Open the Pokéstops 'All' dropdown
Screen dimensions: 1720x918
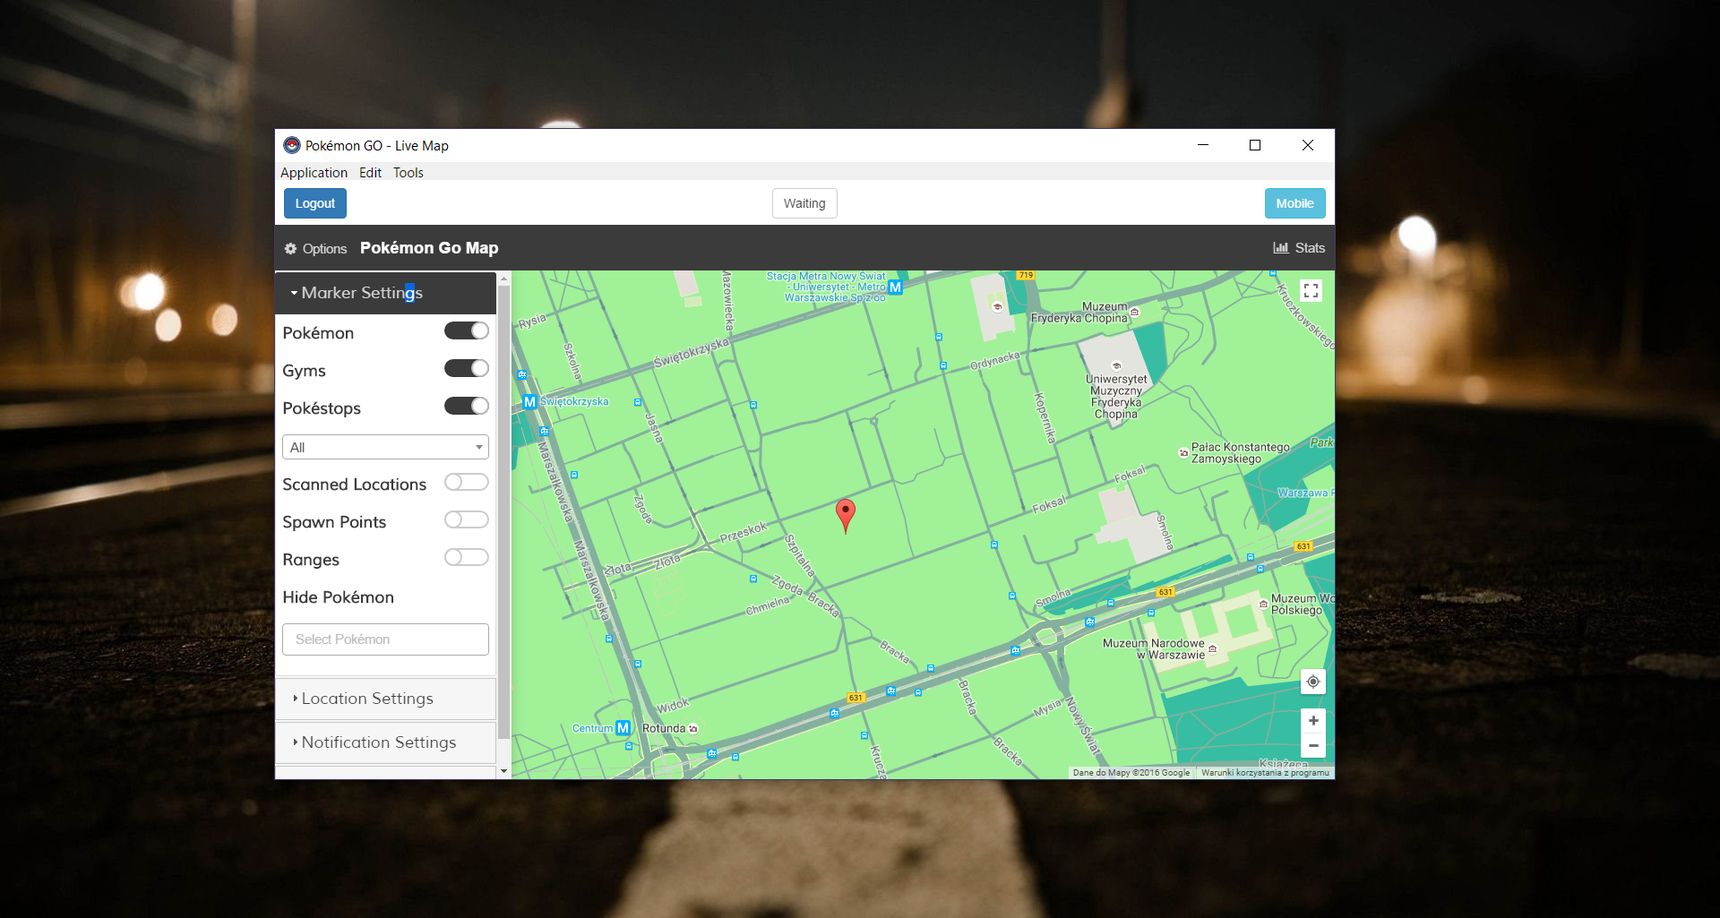coord(385,447)
